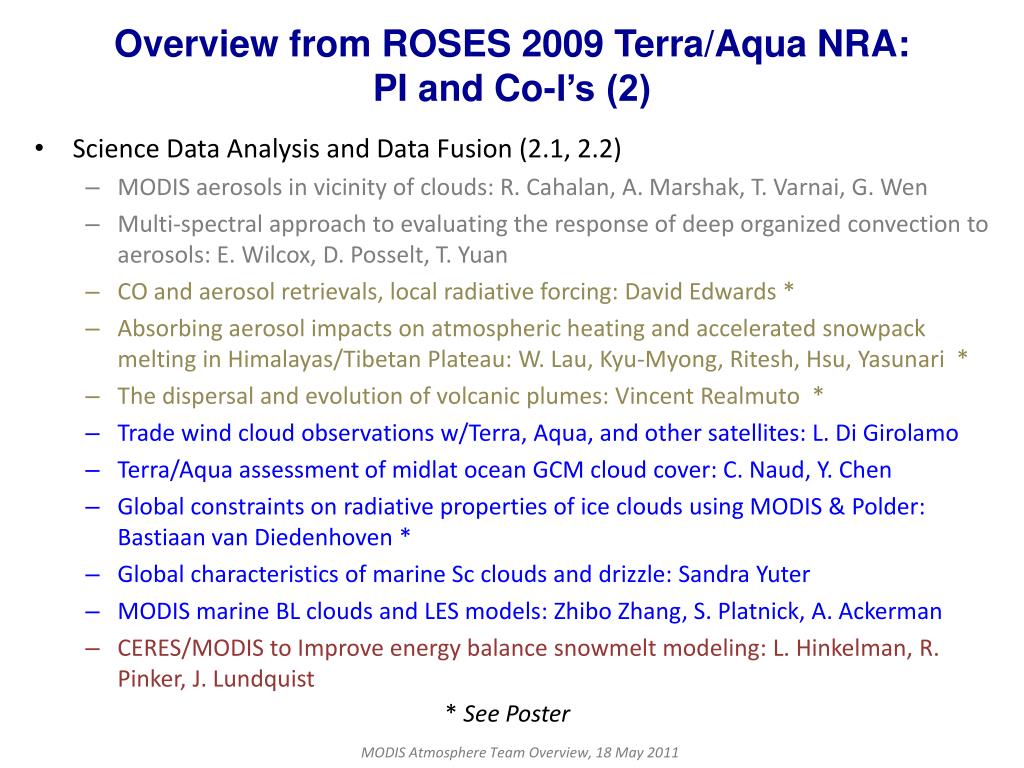This screenshot has height=768, width=1024.
Task: Click the names 'E. Wilcox, D. Posselt, T. Yuan'
Action: coord(362,255)
